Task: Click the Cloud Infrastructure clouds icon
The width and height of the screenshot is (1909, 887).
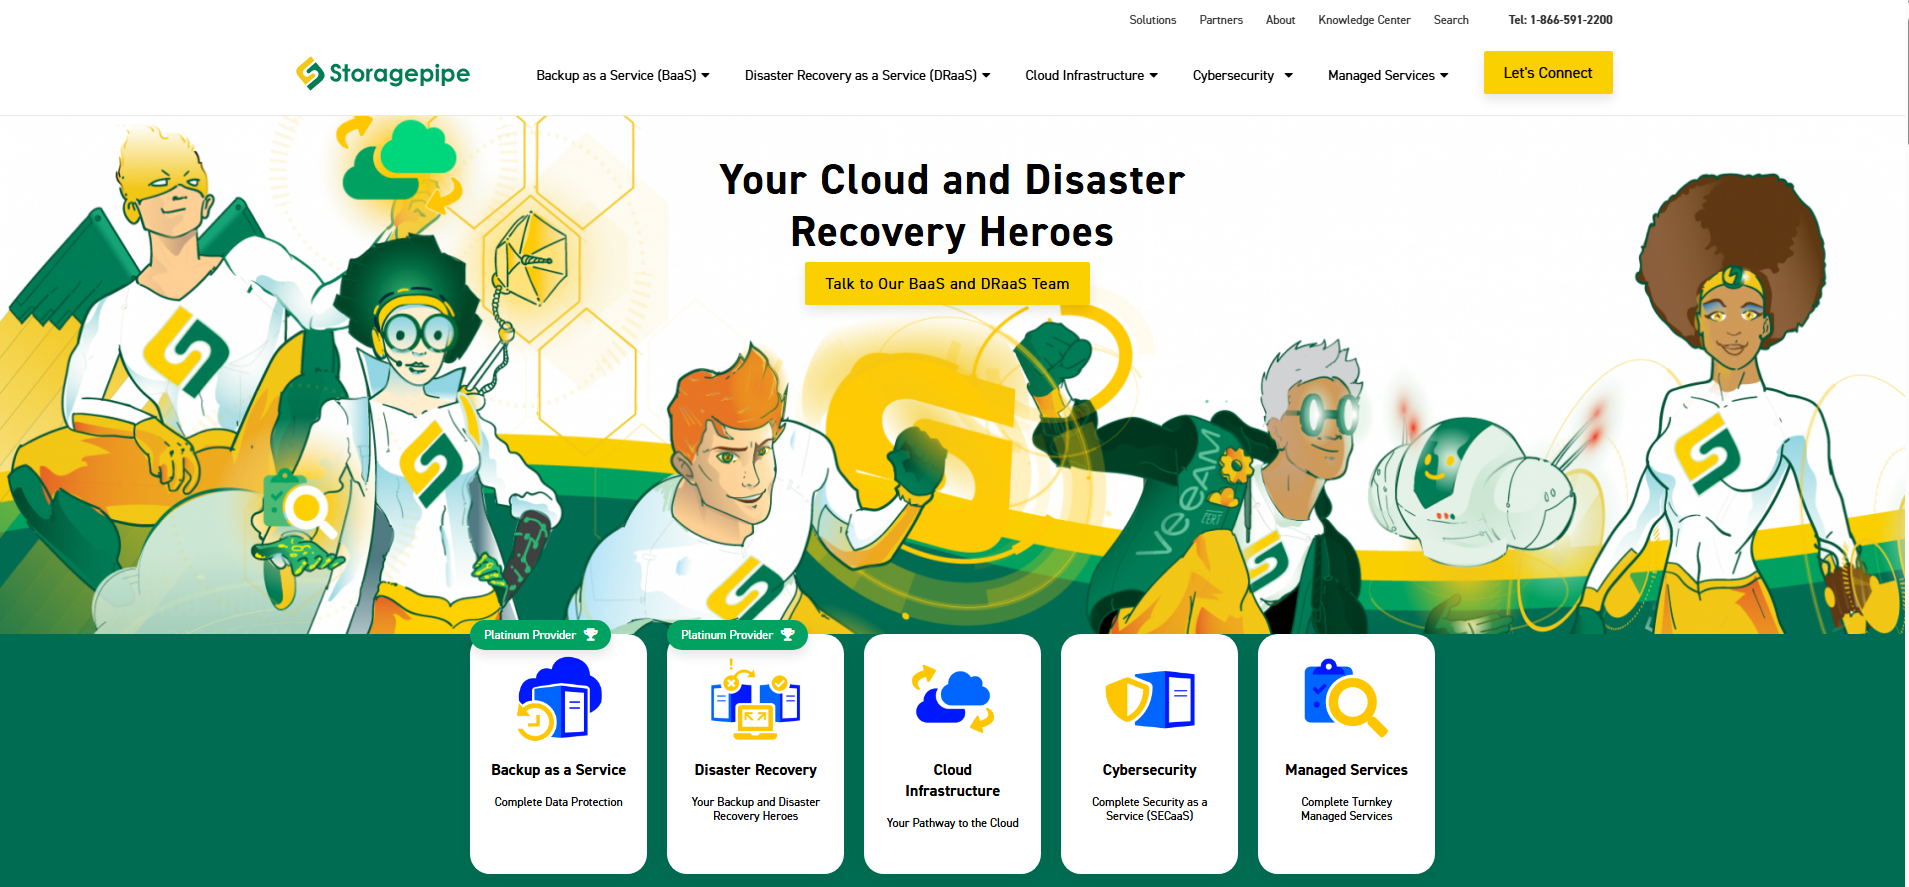Action: 953,698
